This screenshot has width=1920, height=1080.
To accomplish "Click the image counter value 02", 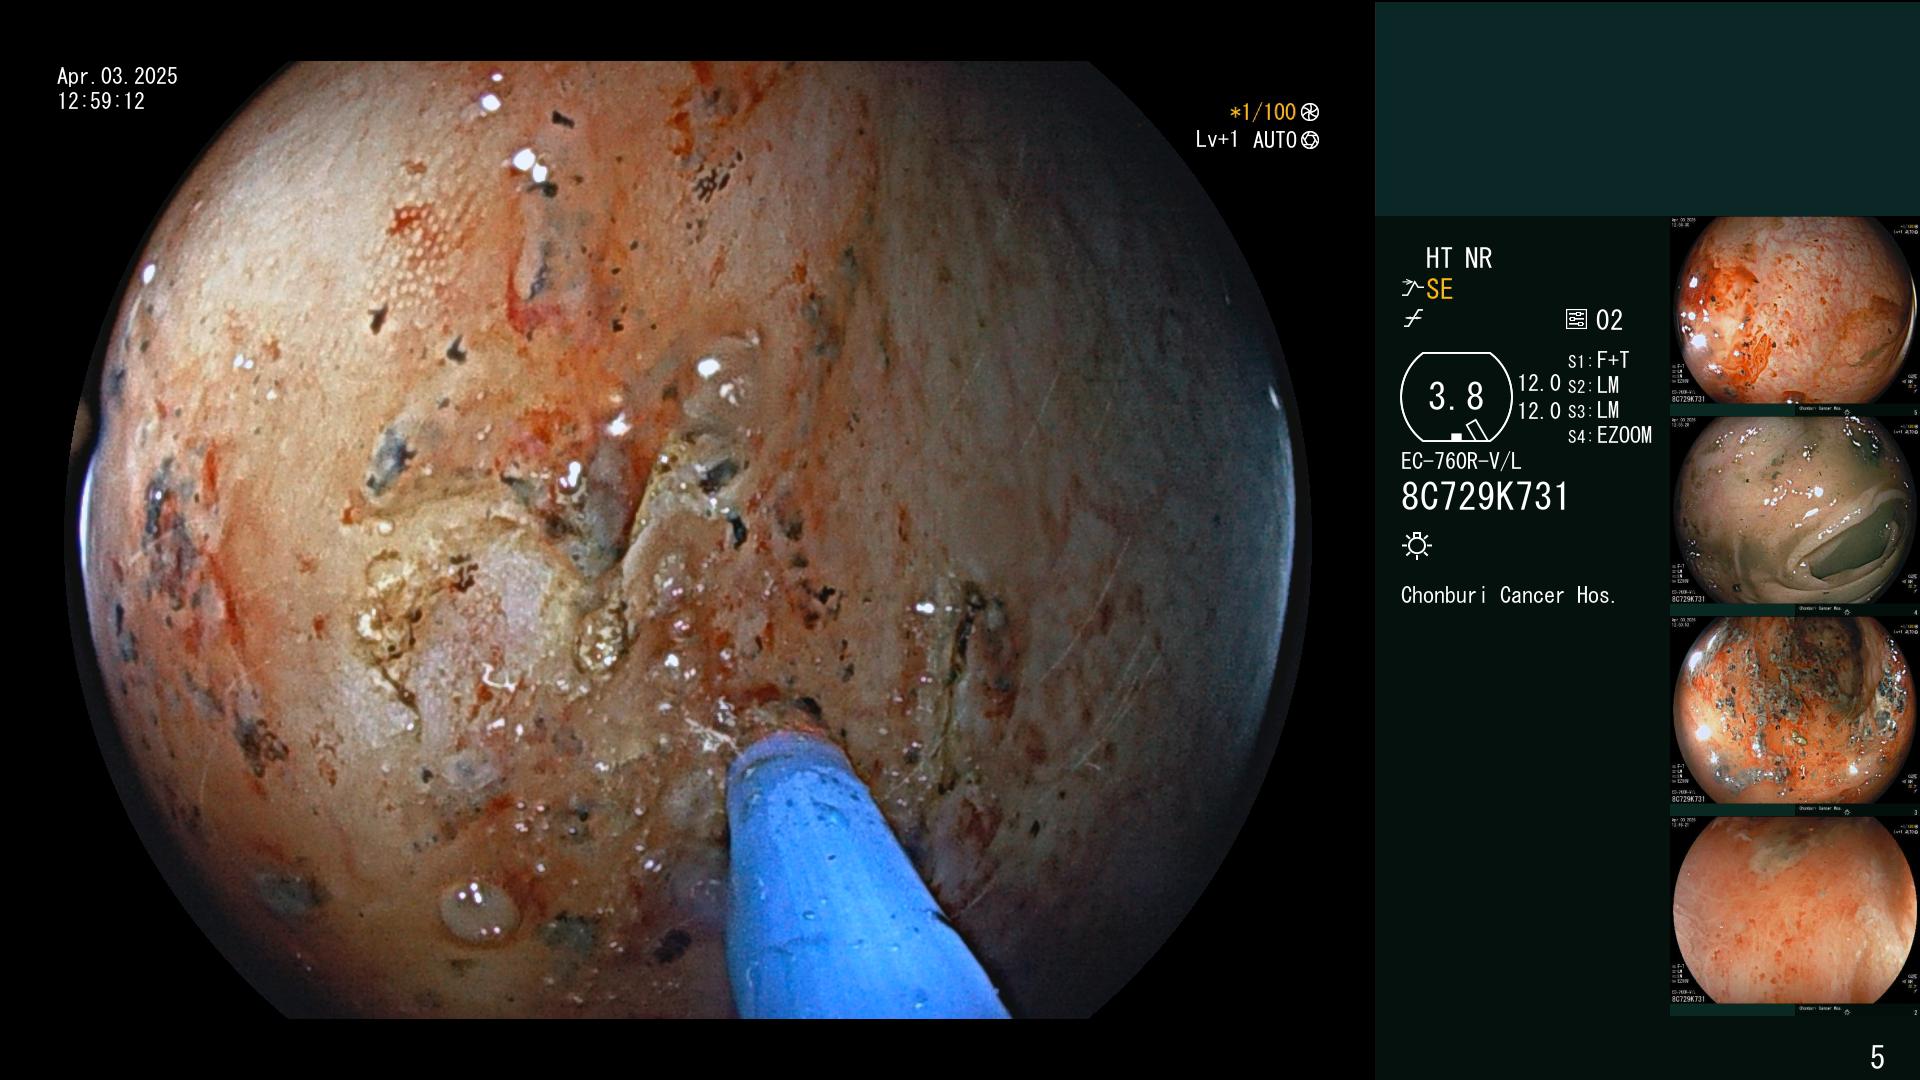I will click(1609, 320).
